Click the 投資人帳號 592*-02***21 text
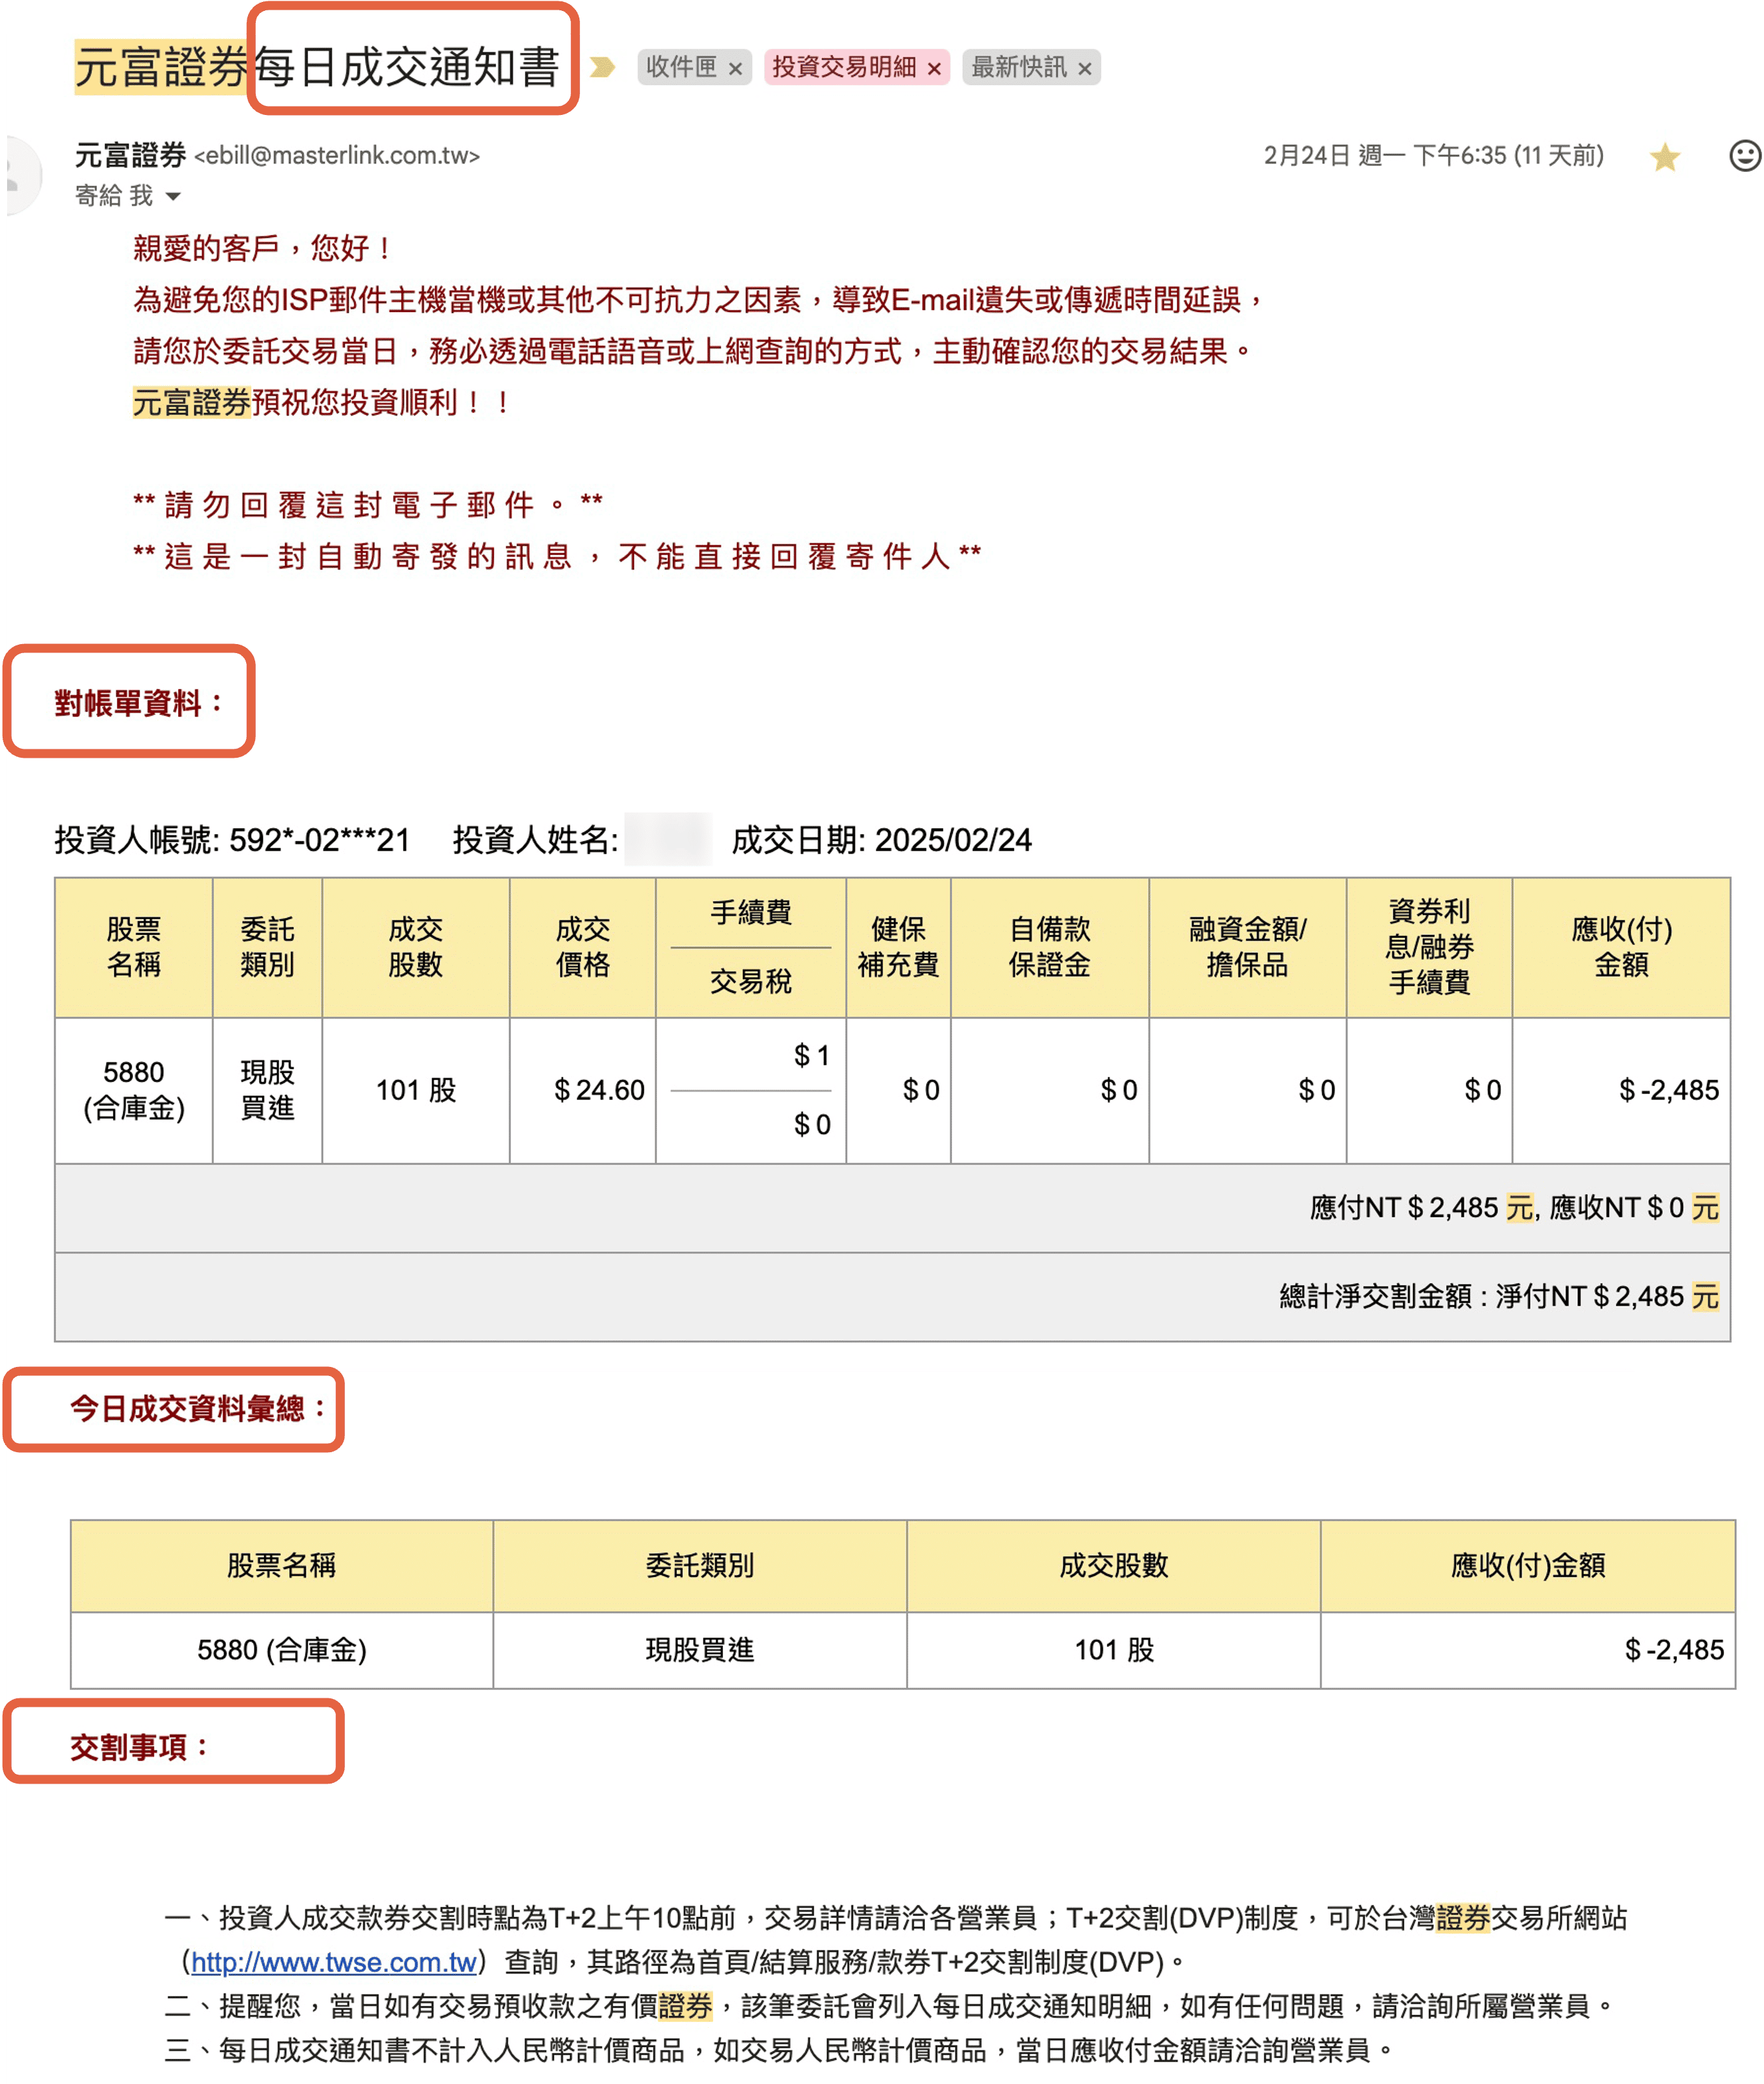The width and height of the screenshot is (1764, 2084). point(232,839)
